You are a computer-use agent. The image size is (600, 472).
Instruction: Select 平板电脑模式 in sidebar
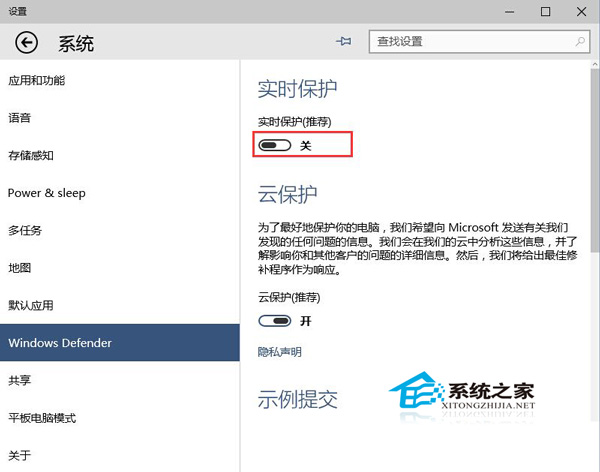point(120,418)
